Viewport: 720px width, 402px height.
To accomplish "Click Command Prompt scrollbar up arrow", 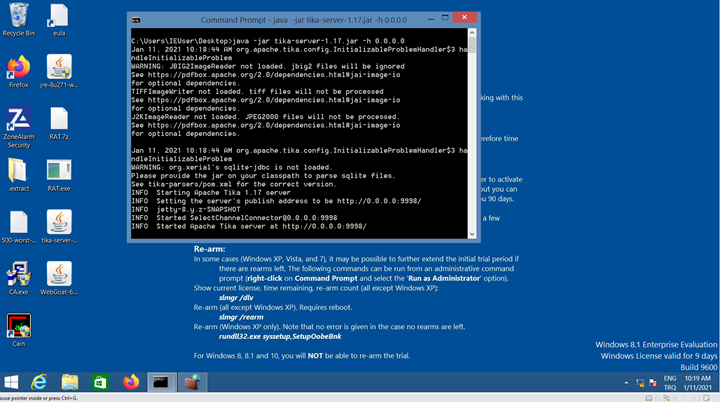I will click(x=472, y=33).
